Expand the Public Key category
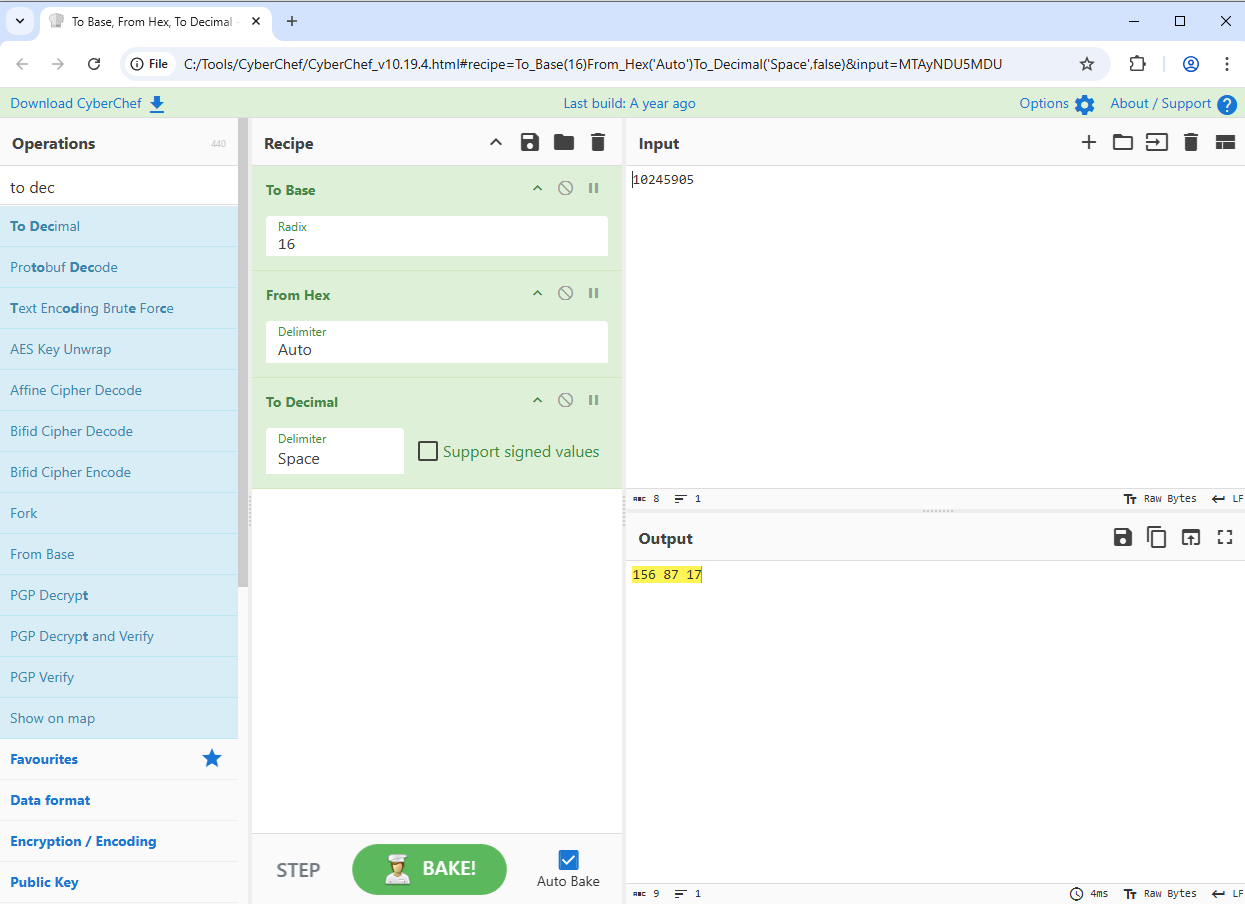1245x904 pixels. pos(119,882)
